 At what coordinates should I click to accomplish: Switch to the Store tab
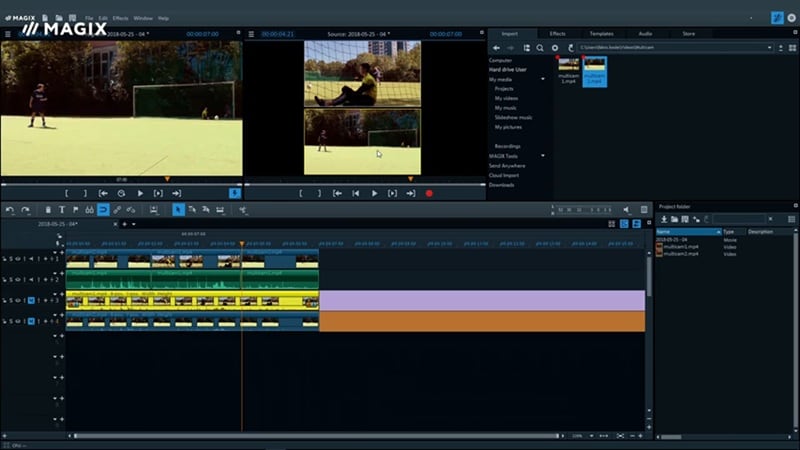coord(689,34)
